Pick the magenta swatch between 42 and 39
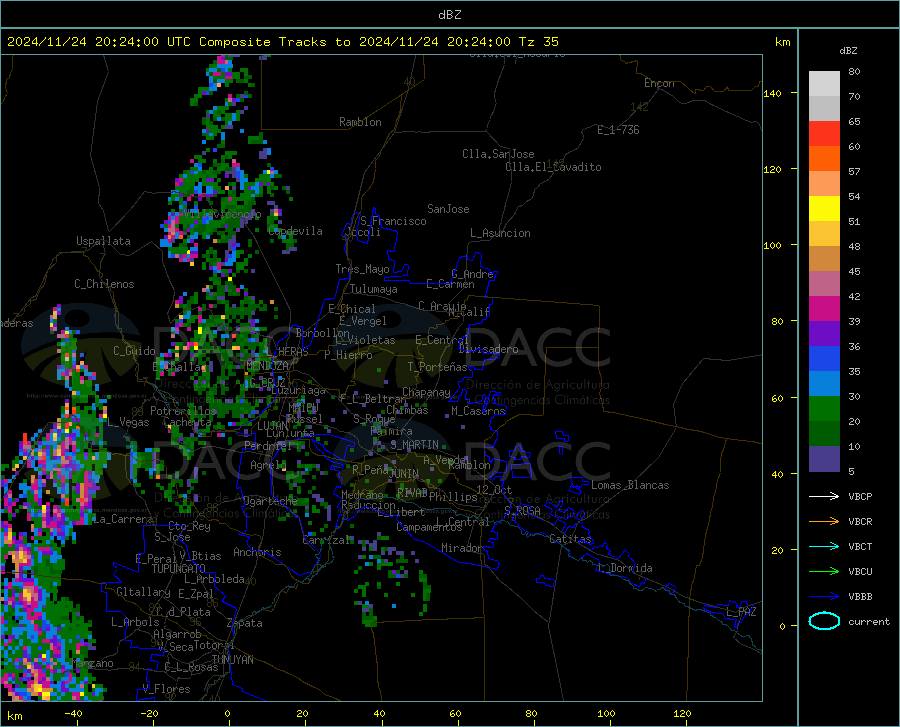900x727 pixels. pyautogui.click(x=824, y=309)
